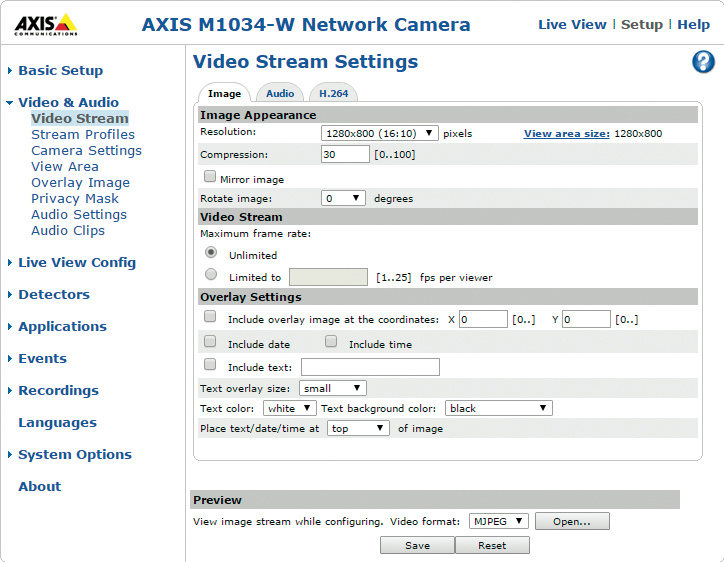The width and height of the screenshot is (724, 562).
Task: Open the Video format MJPEG dropdown
Action: [x=499, y=521]
